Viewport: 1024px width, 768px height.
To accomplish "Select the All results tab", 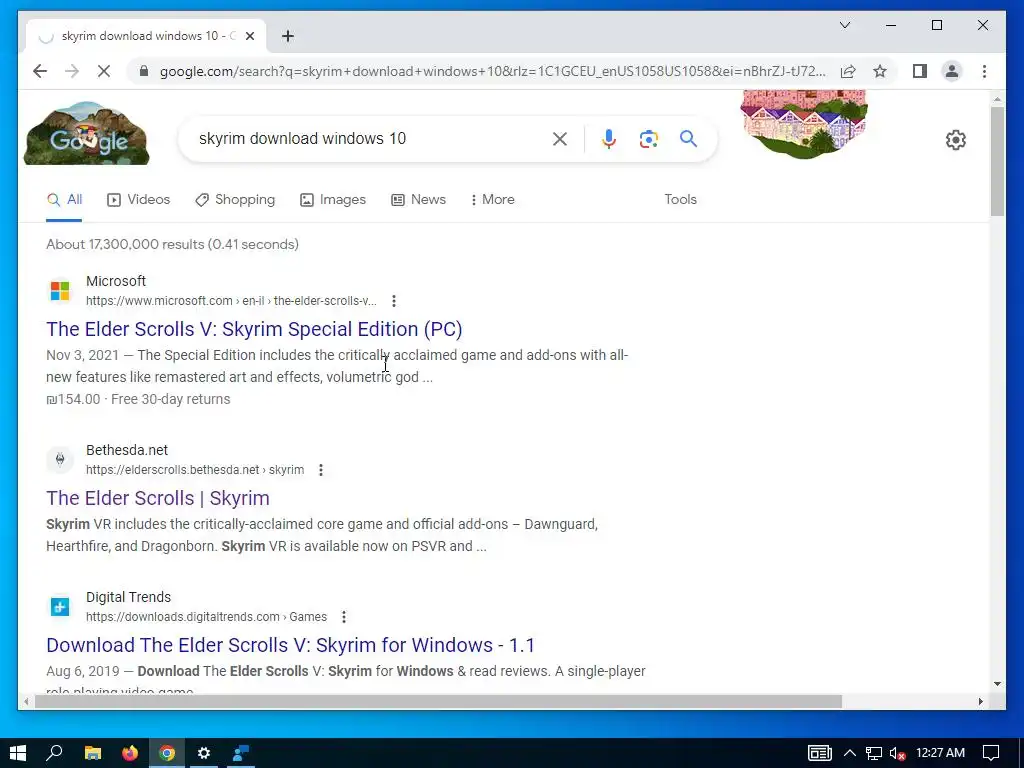I will click(x=64, y=200).
